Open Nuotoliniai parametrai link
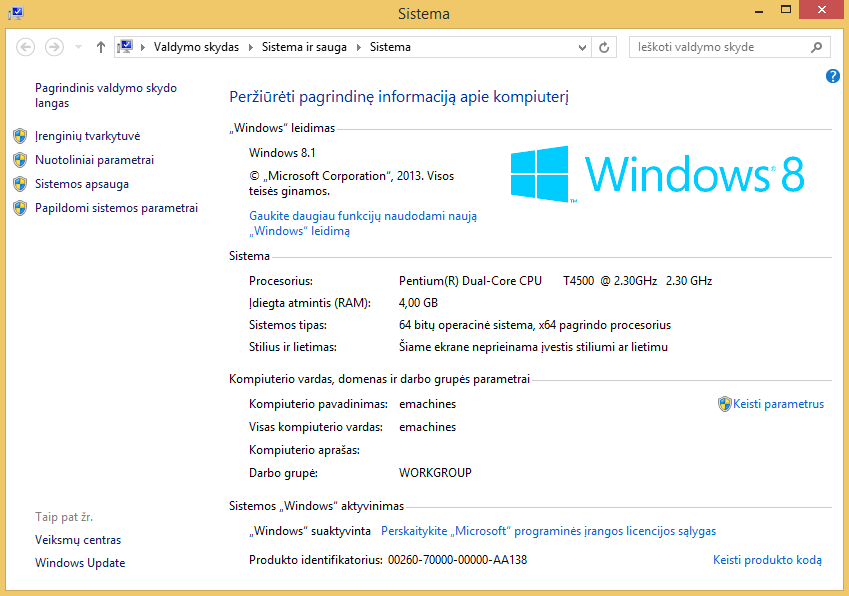Screen dimensions: 849x596 tap(95, 160)
